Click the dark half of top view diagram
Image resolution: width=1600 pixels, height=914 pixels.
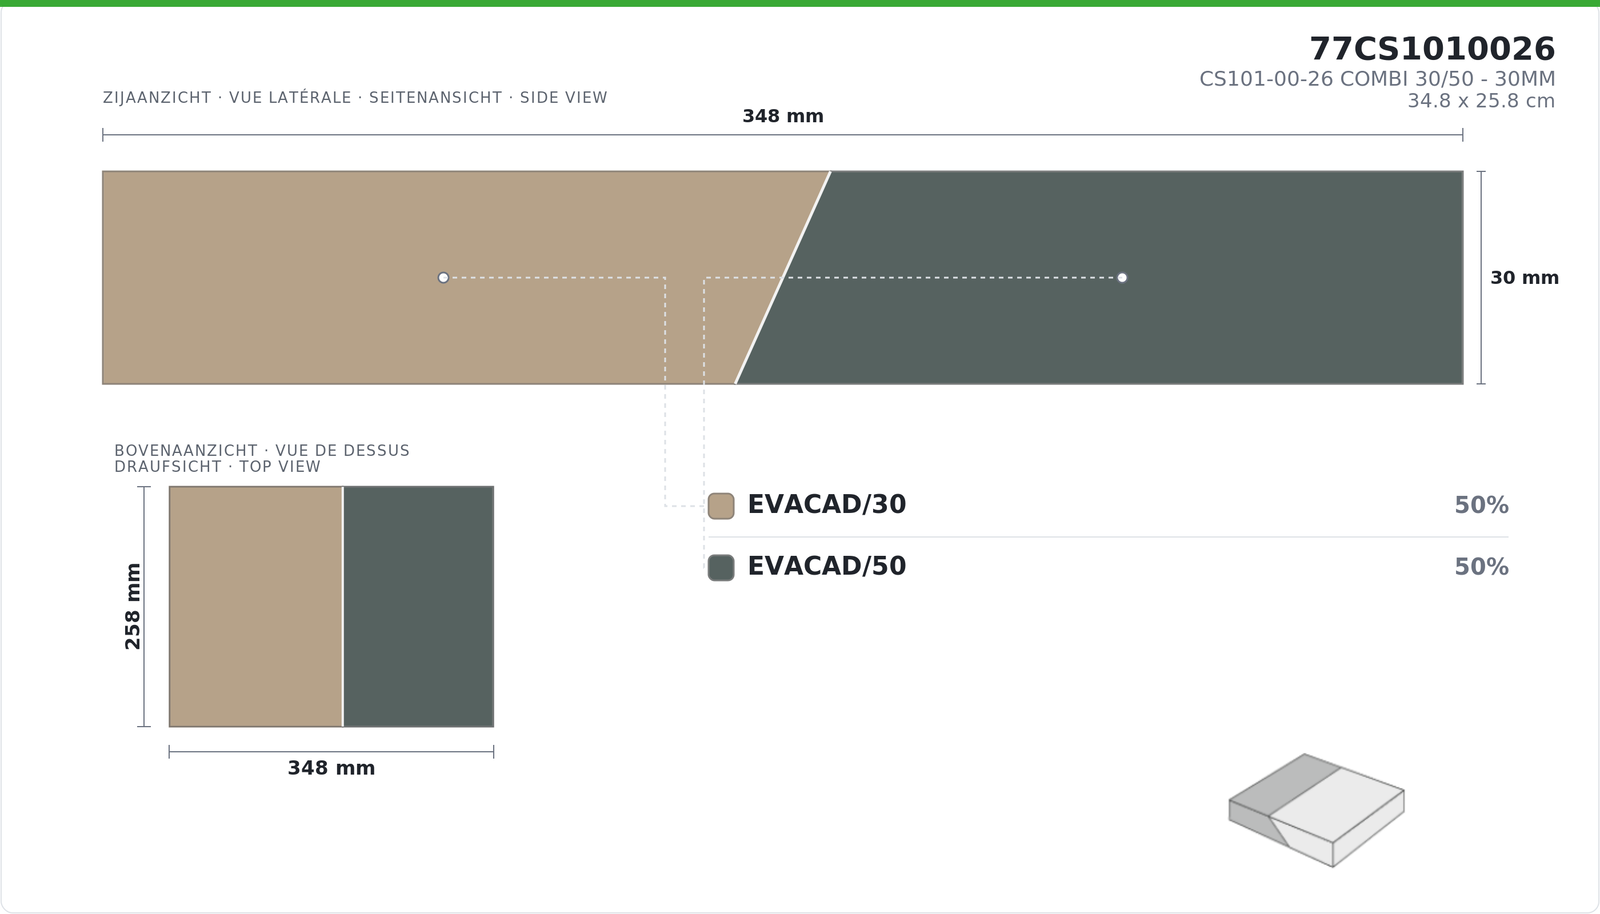[x=419, y=607]
